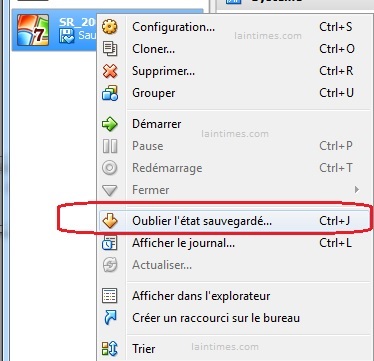This screenshot has height=361, width=374.
Task: Select Créer un raccourci sur le bureau
Action: (234, 318)
